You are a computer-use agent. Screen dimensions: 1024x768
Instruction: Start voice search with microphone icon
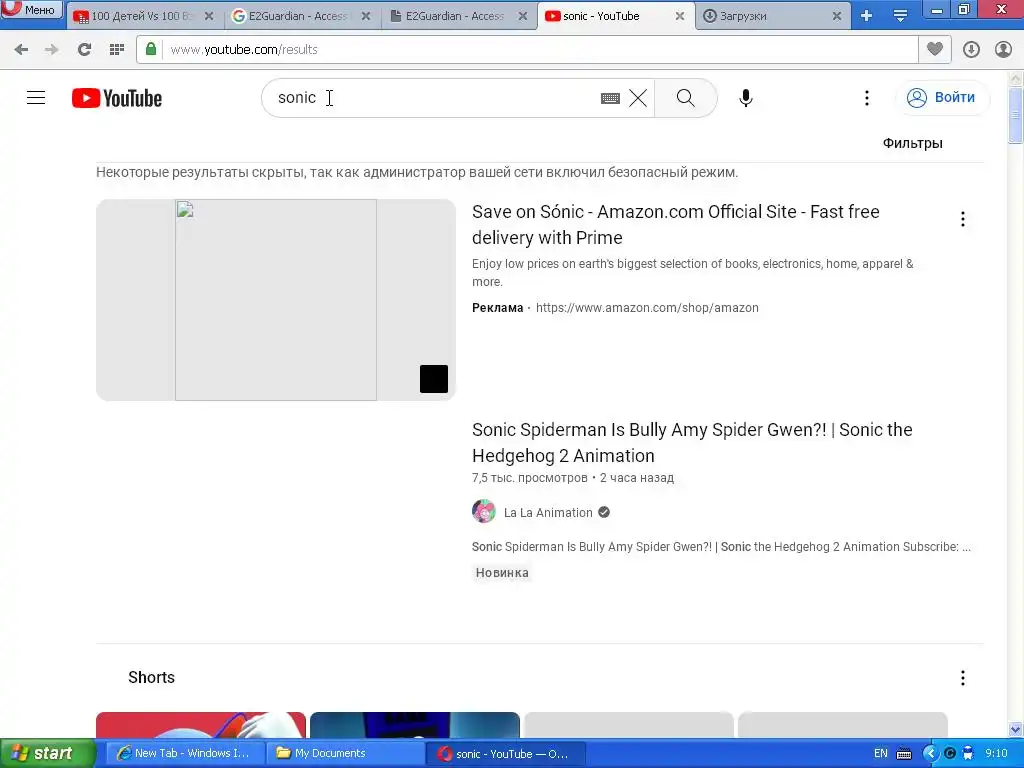click(x=746, y=98)
